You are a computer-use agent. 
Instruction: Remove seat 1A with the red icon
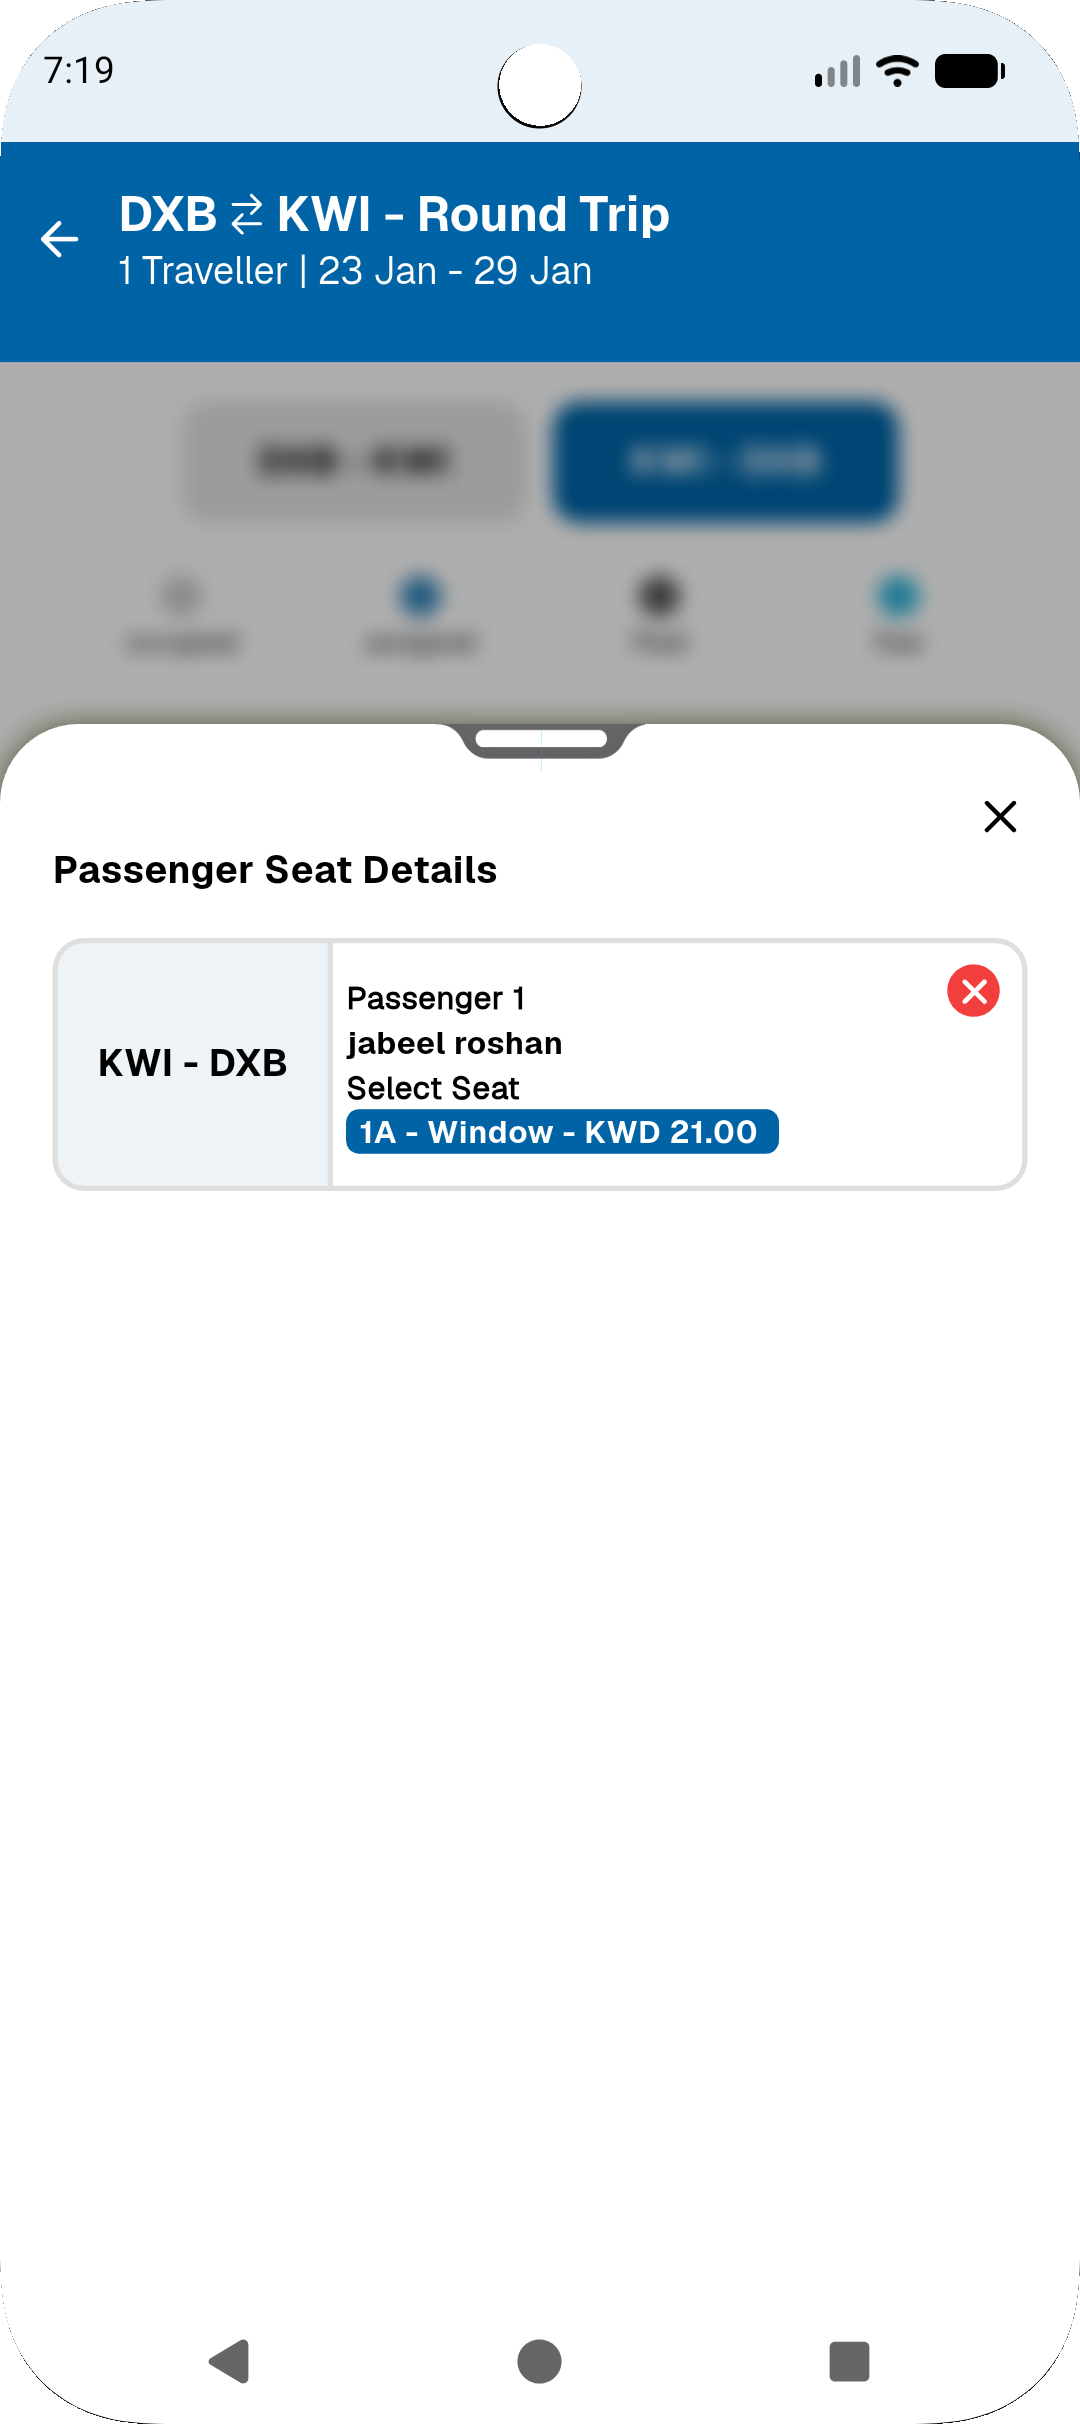973,991
